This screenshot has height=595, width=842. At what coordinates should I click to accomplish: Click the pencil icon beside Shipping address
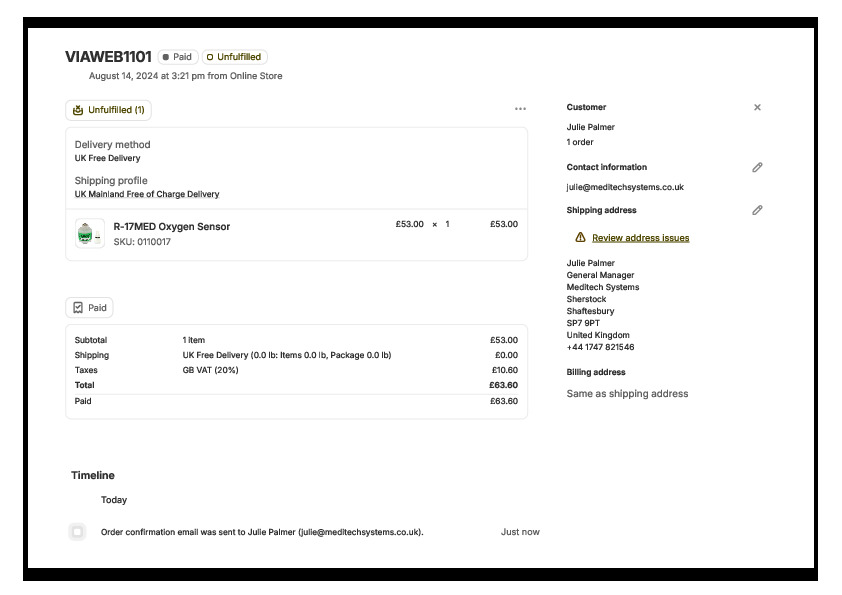757,210
